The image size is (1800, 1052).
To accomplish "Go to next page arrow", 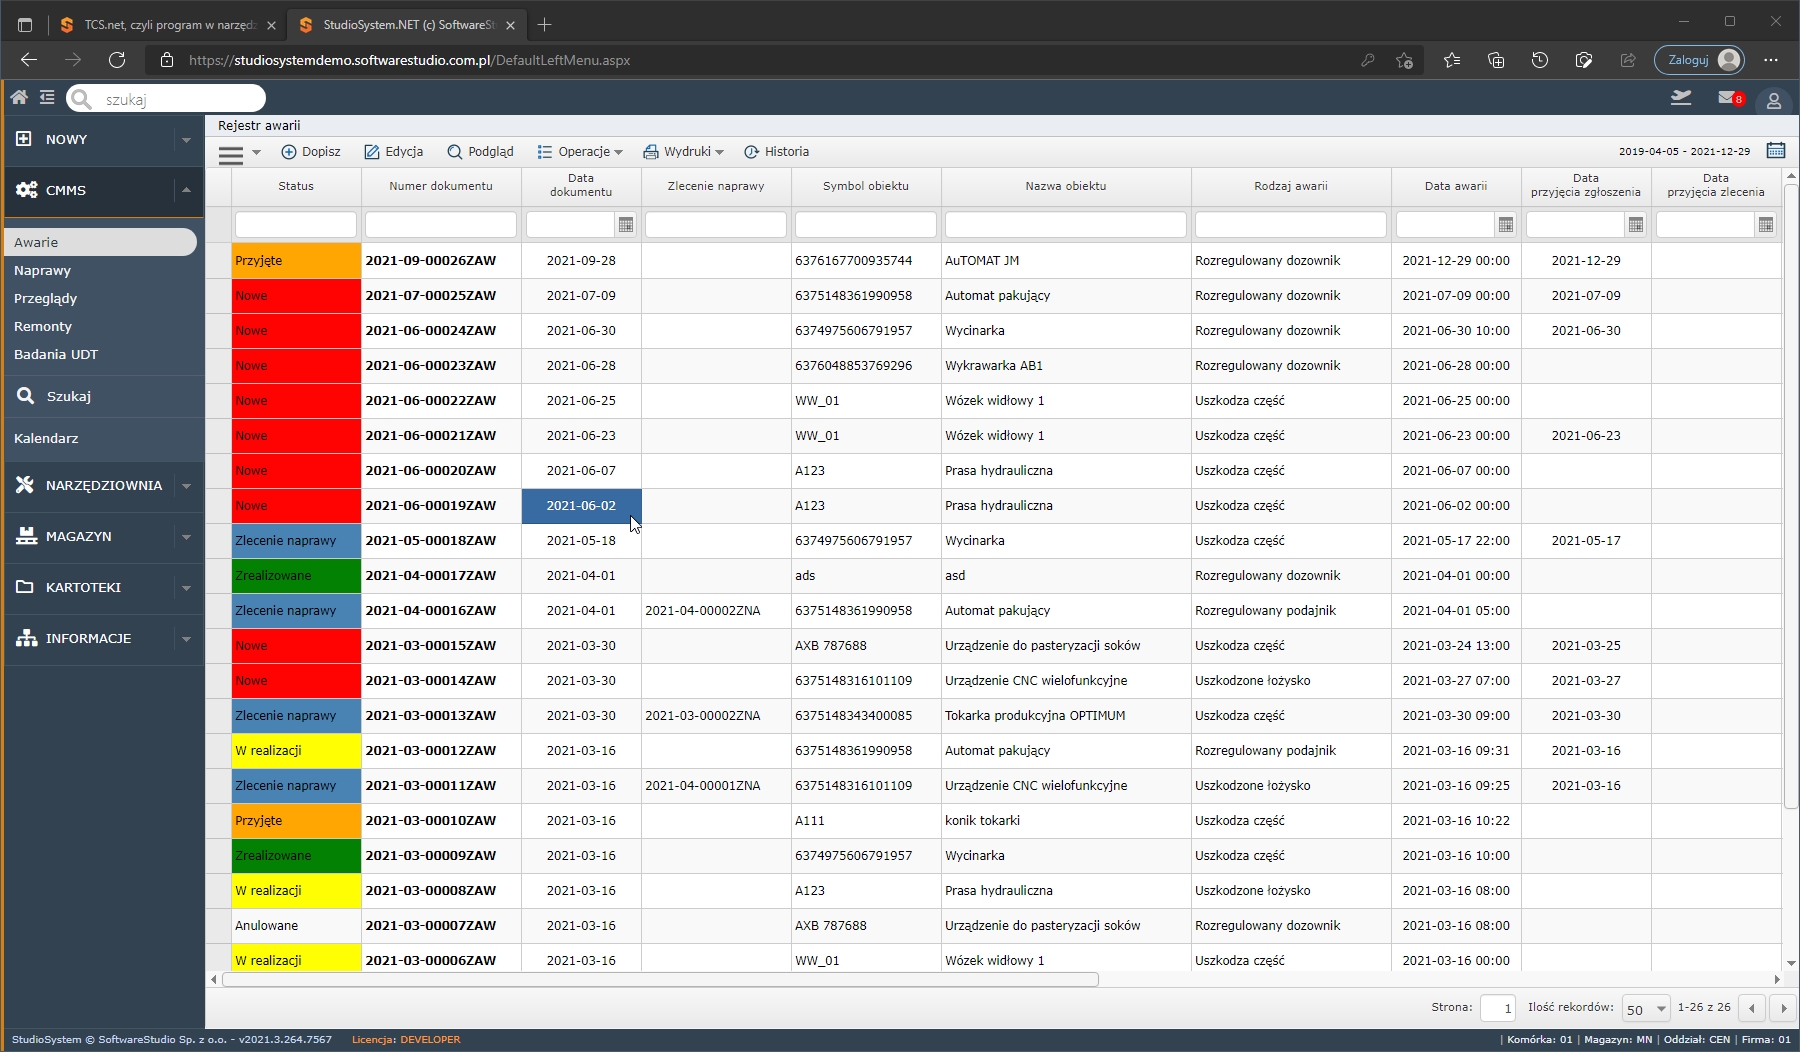I will pos(1784,1008).
